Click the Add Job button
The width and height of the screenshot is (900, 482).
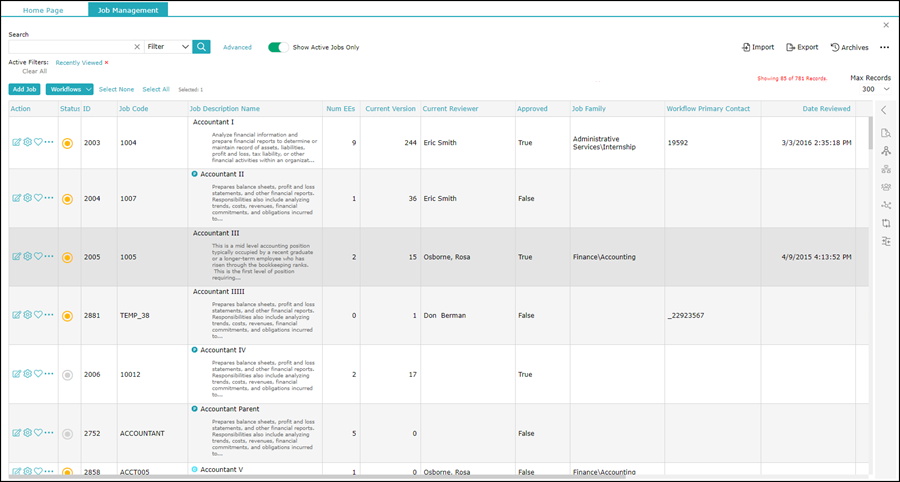(x=25, y=89)
